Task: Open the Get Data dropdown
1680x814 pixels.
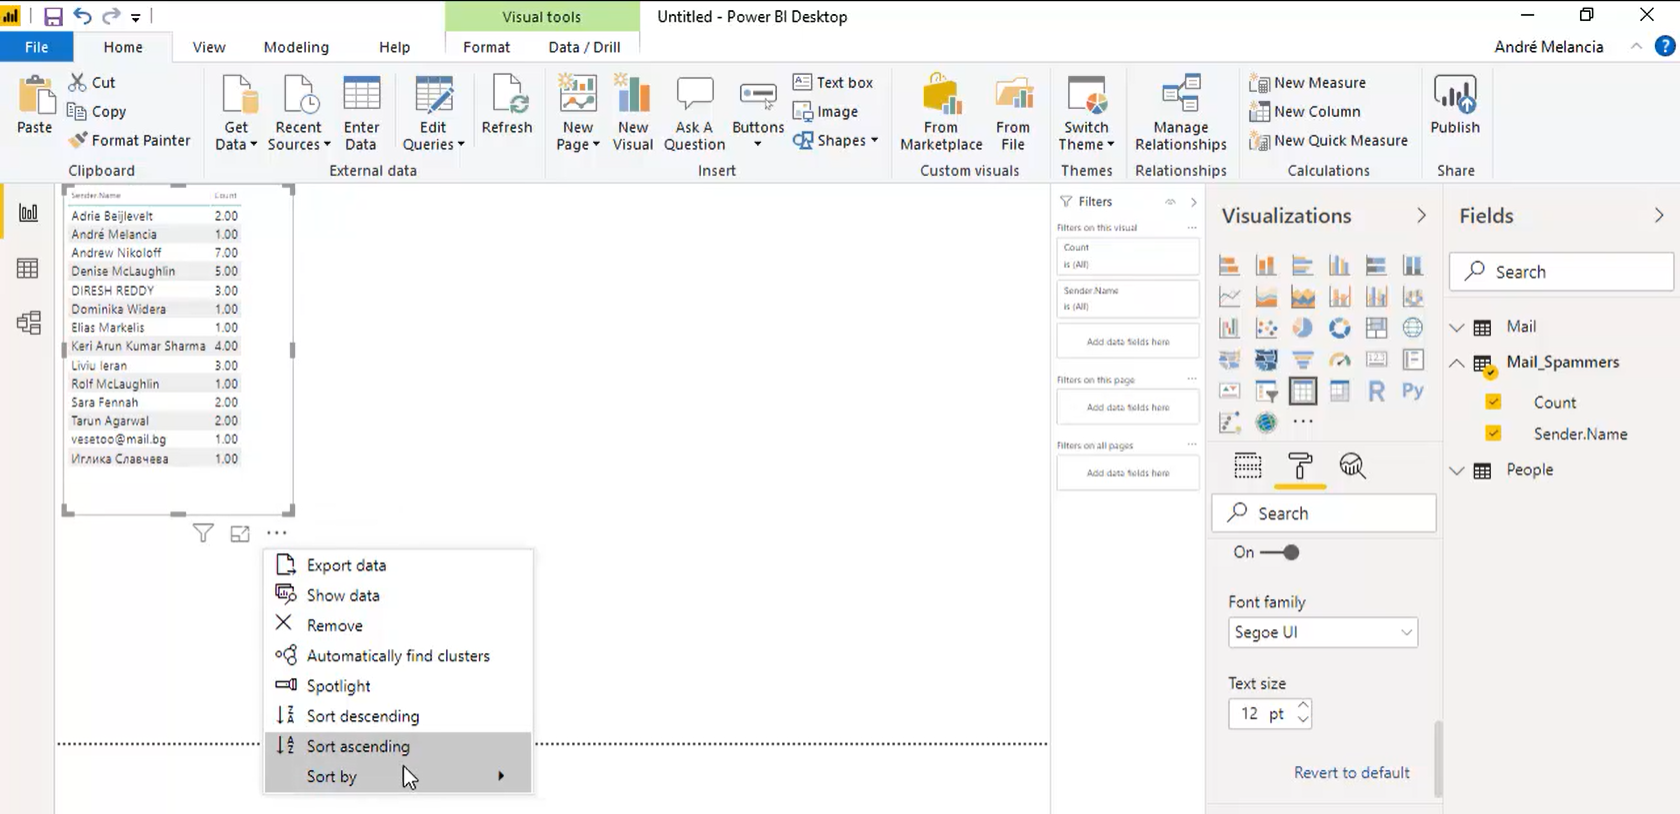Action: tap(236, 113)
